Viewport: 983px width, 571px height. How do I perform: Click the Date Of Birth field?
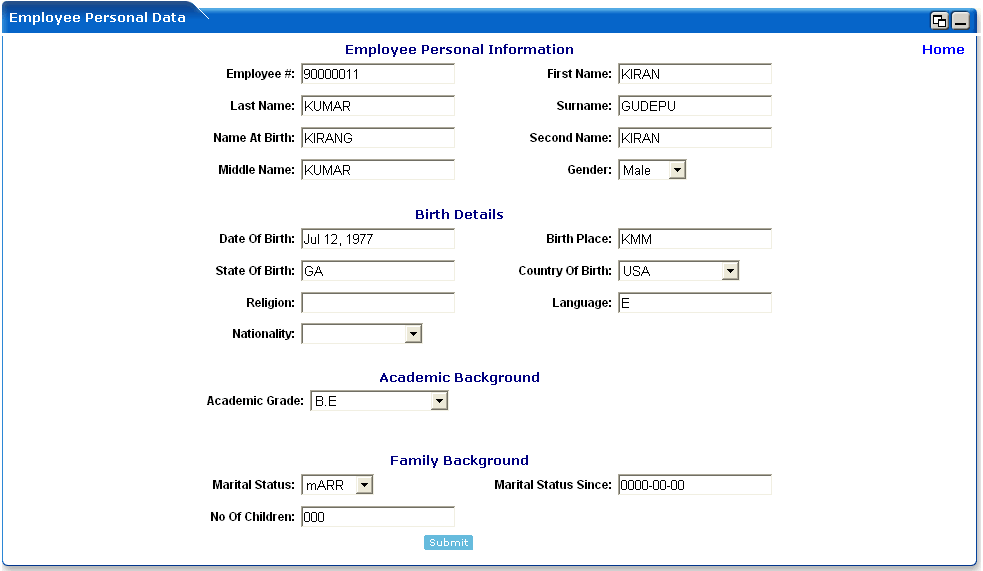tap(378, 239)
